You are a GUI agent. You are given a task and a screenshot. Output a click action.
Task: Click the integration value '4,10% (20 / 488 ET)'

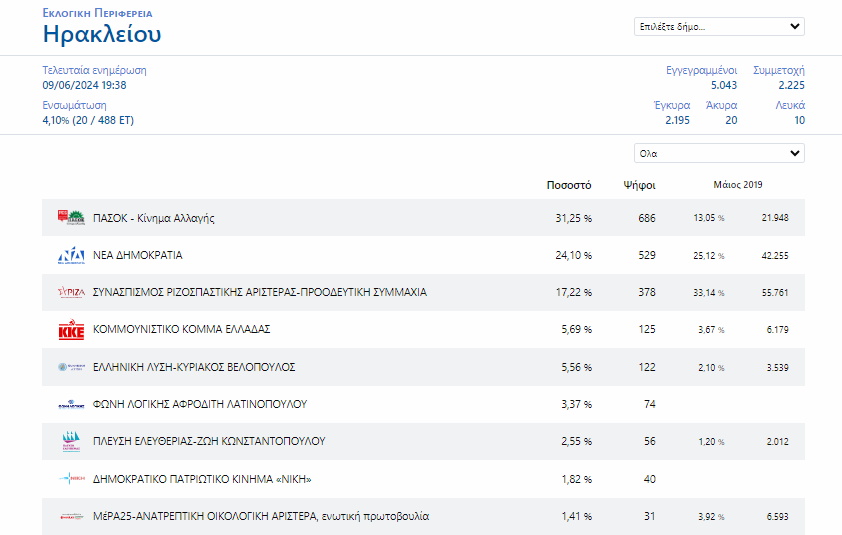click(x=88, y=120)
